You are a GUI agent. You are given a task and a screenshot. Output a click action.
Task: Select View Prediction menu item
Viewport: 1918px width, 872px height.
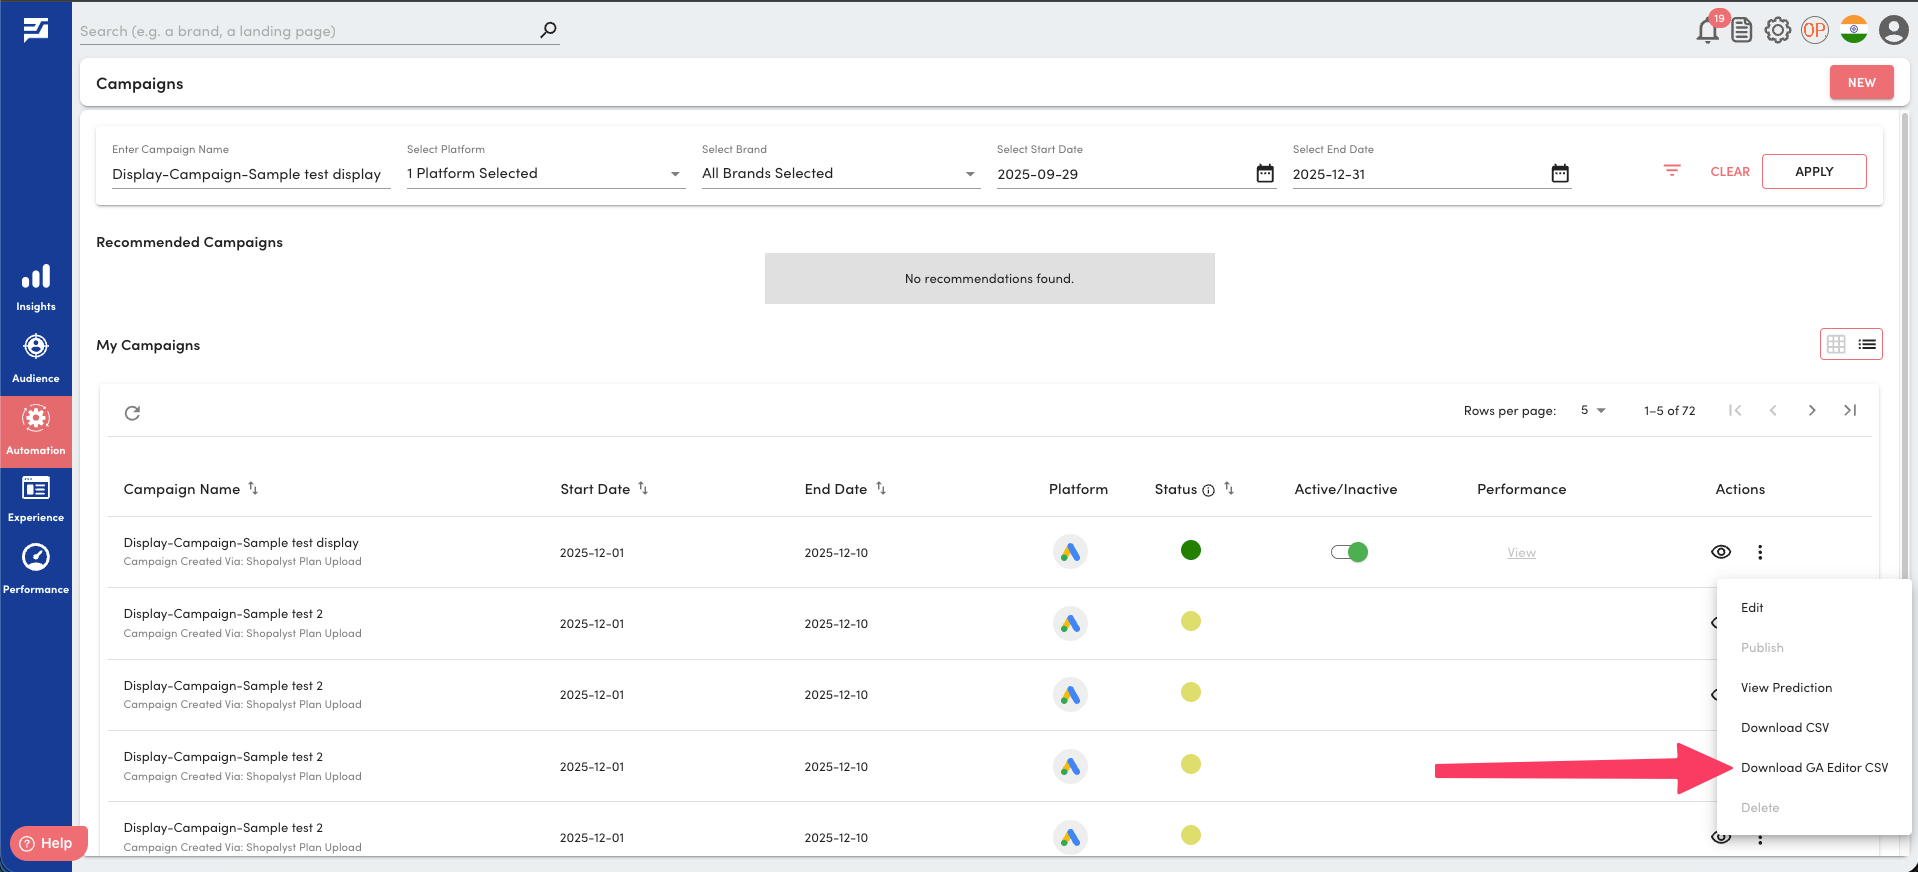pyautogui.click(x=1814, y=688)
